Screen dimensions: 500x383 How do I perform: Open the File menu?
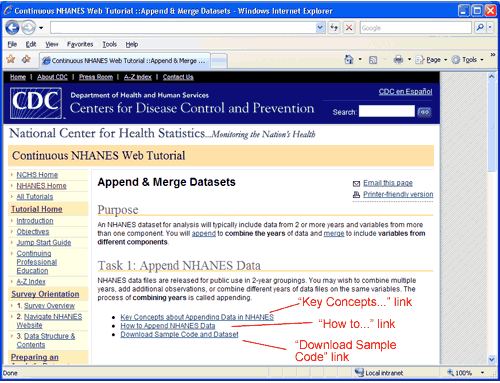(x=12, y=44)
